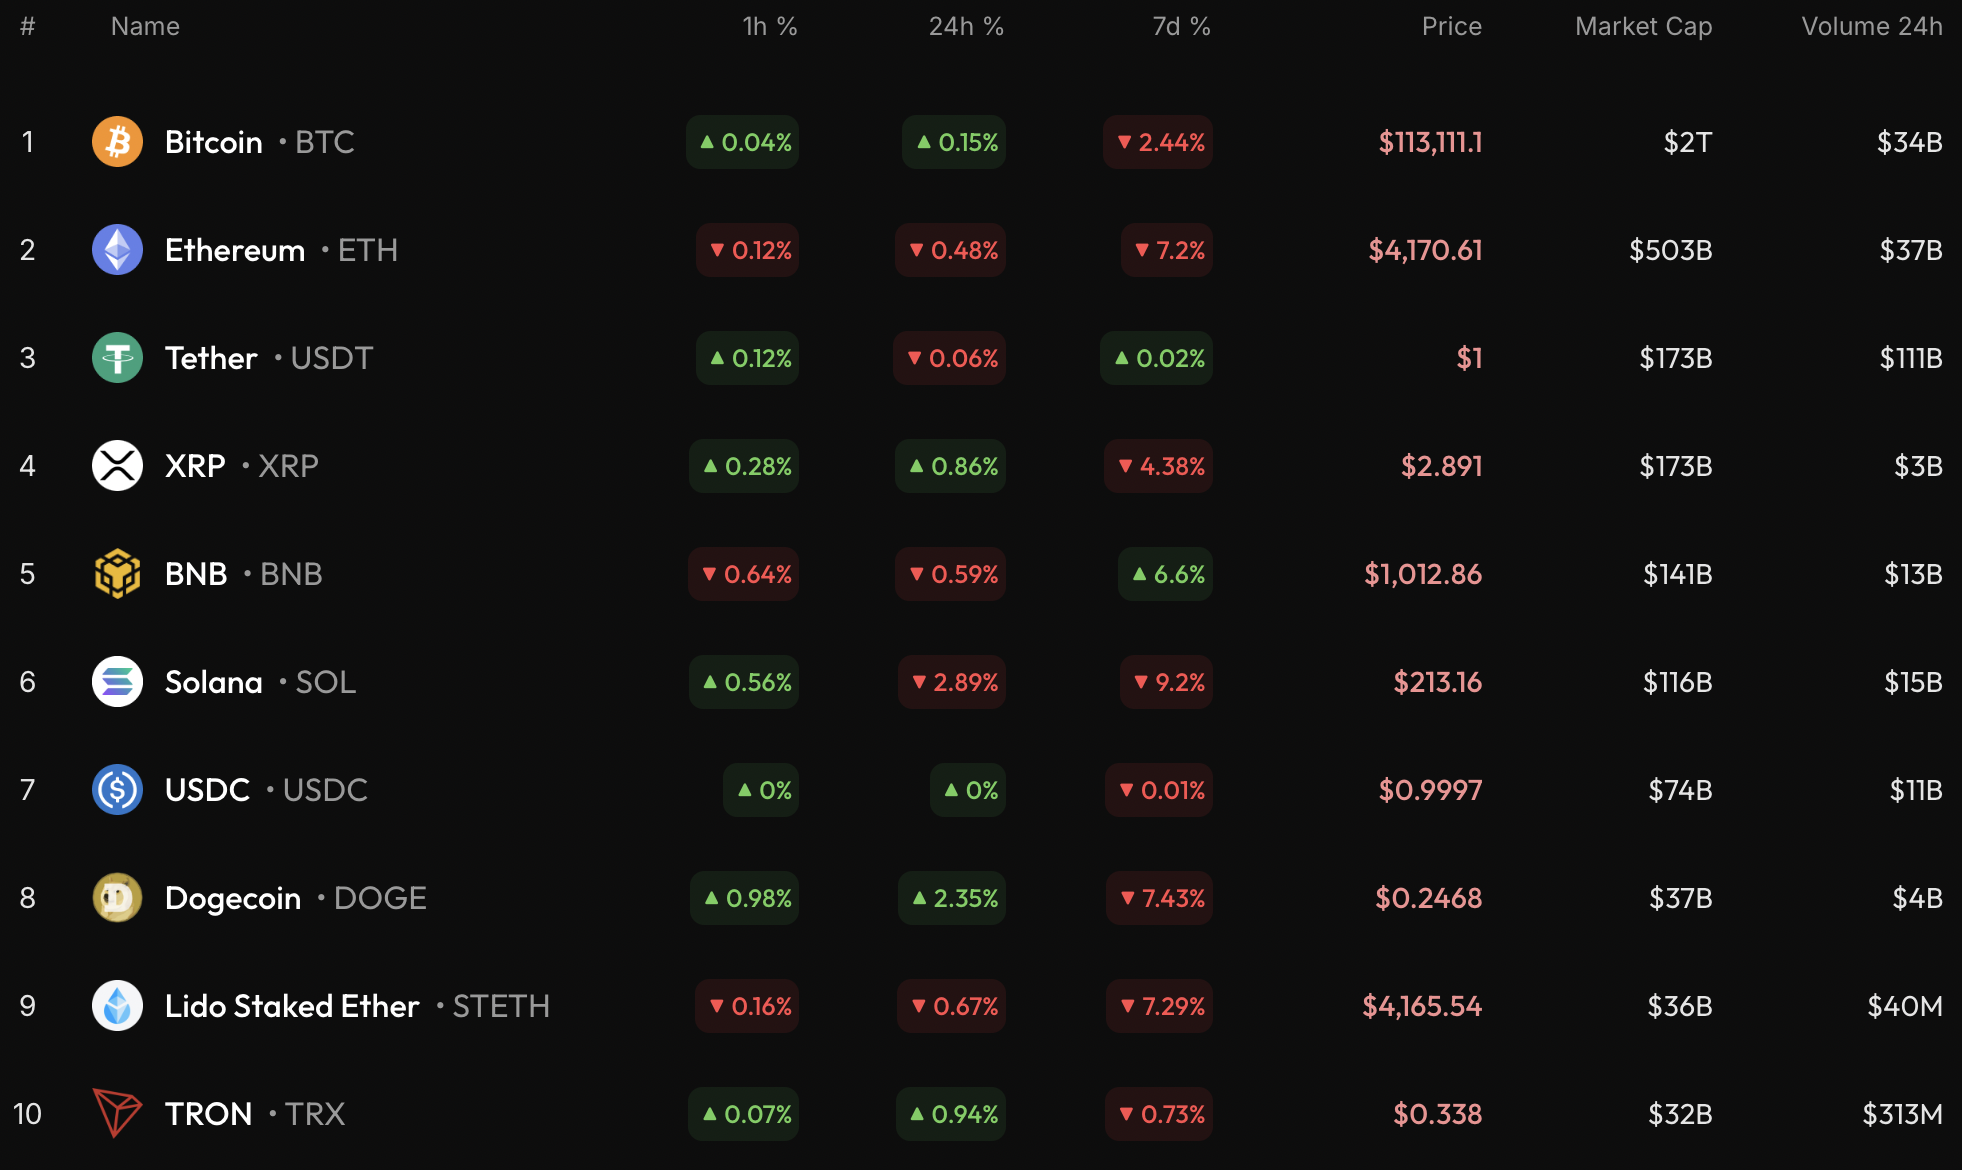
Task: Click Ethereum's price $4,170.61
Action: [1425, 250]
